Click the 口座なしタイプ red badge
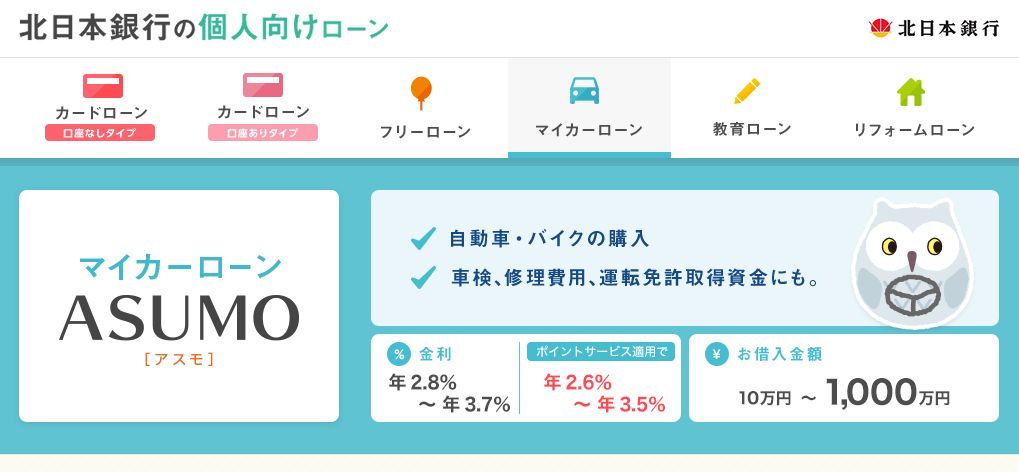Viewport: 1019px width, 472px height. [100, 133]
